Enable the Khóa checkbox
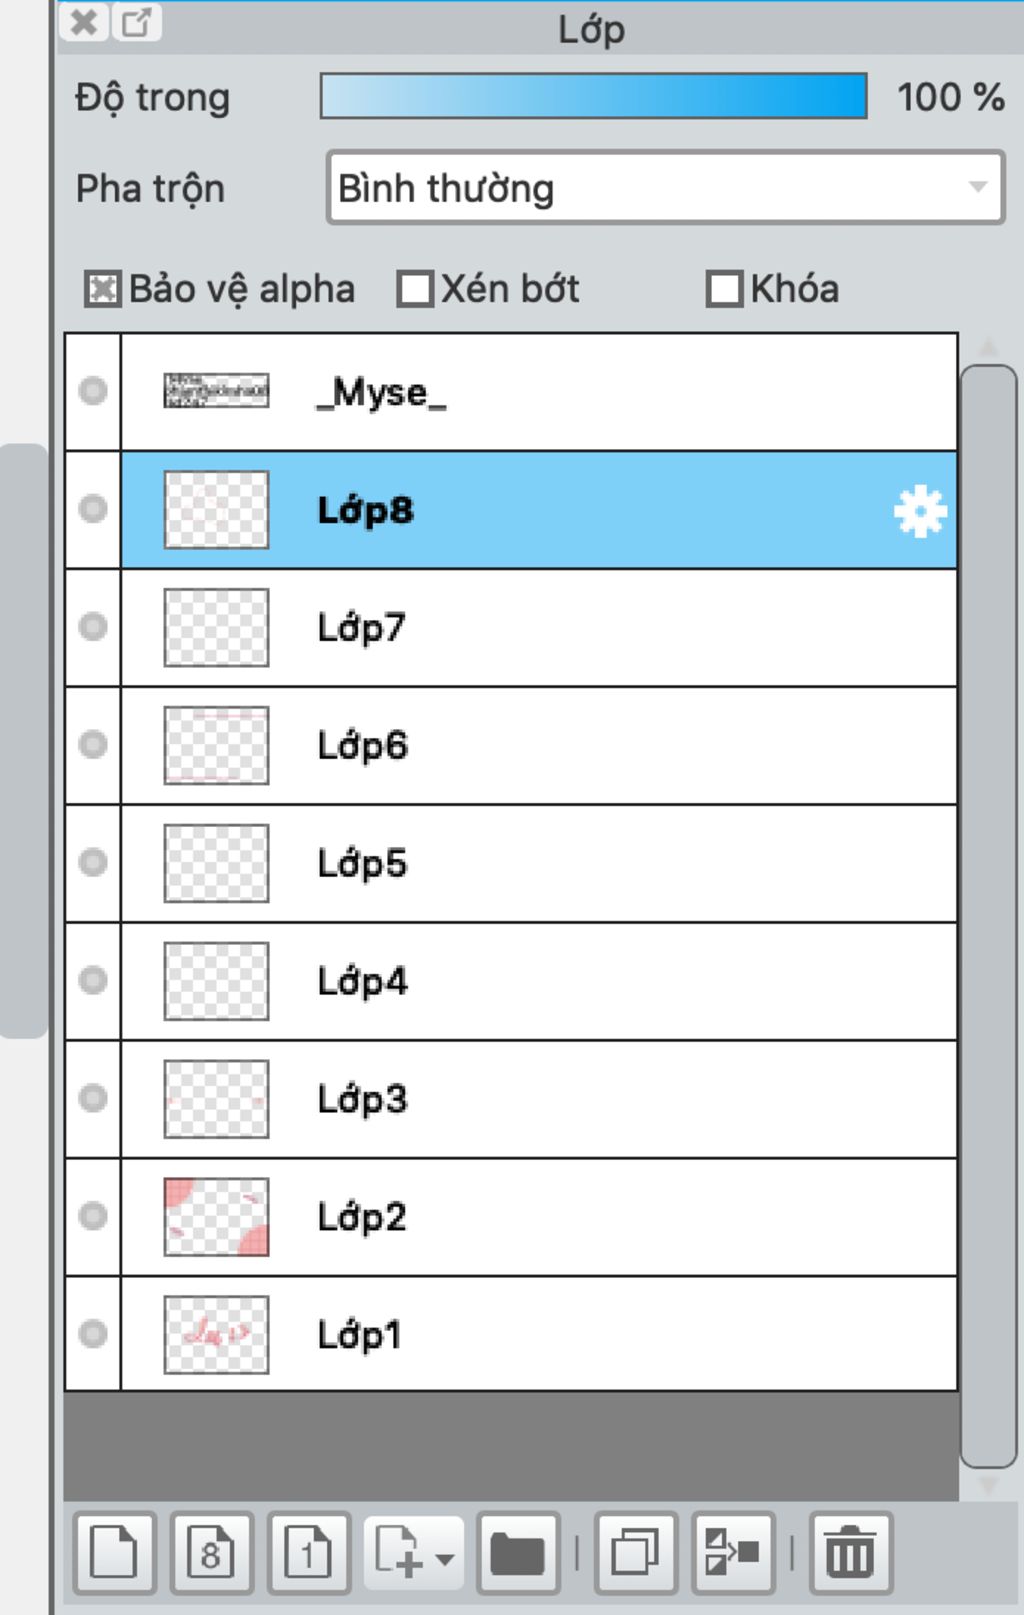 point(724,289)
